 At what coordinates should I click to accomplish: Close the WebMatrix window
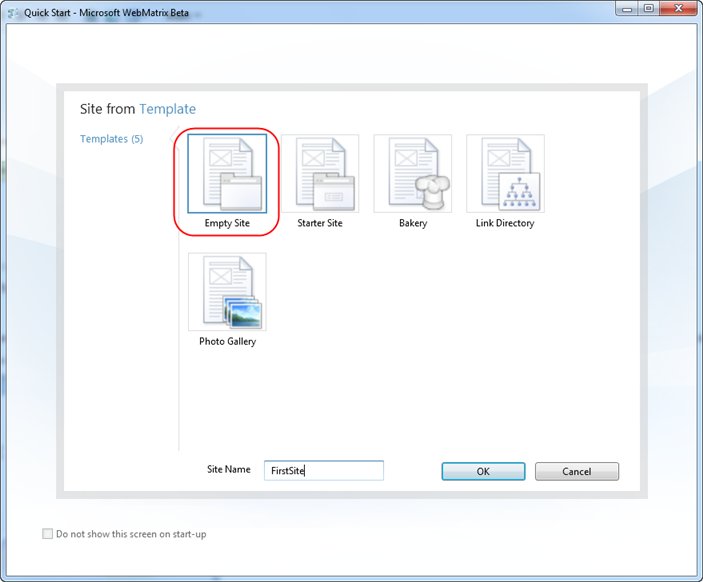[678, 9]
